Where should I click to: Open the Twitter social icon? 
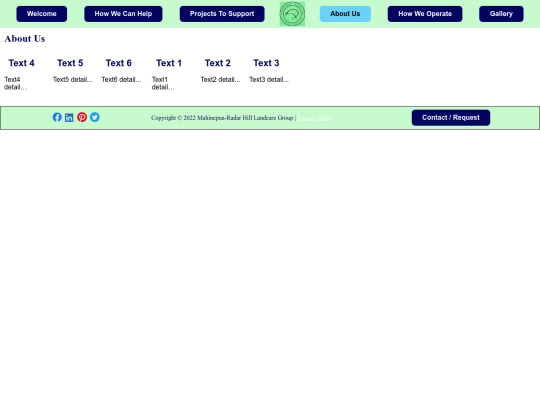pos(95,117)
